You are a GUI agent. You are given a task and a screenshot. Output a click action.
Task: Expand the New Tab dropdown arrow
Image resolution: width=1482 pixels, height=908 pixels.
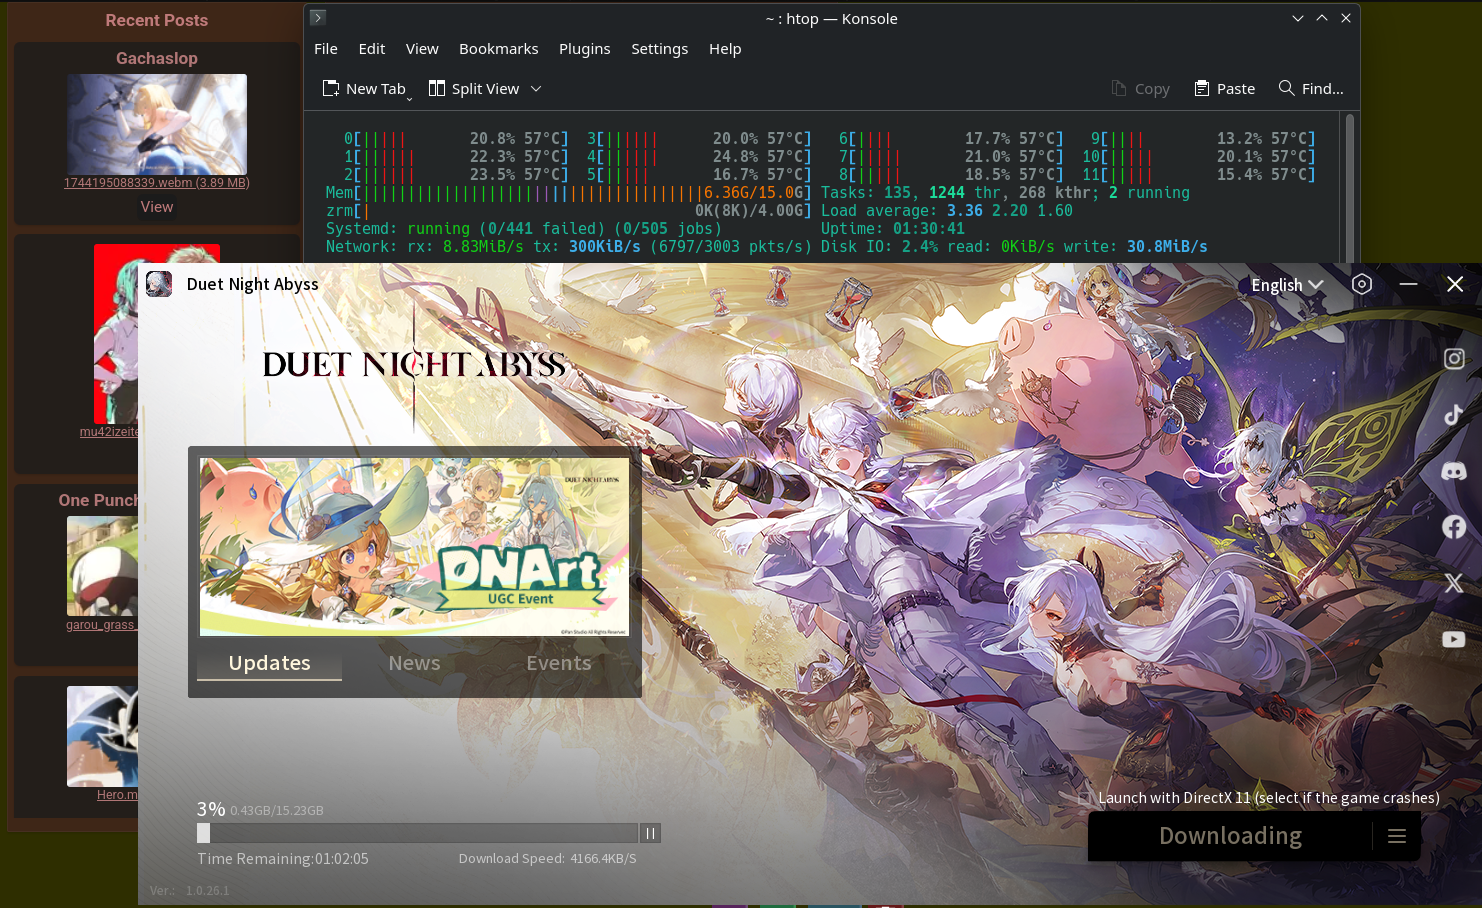coord(409,98)
